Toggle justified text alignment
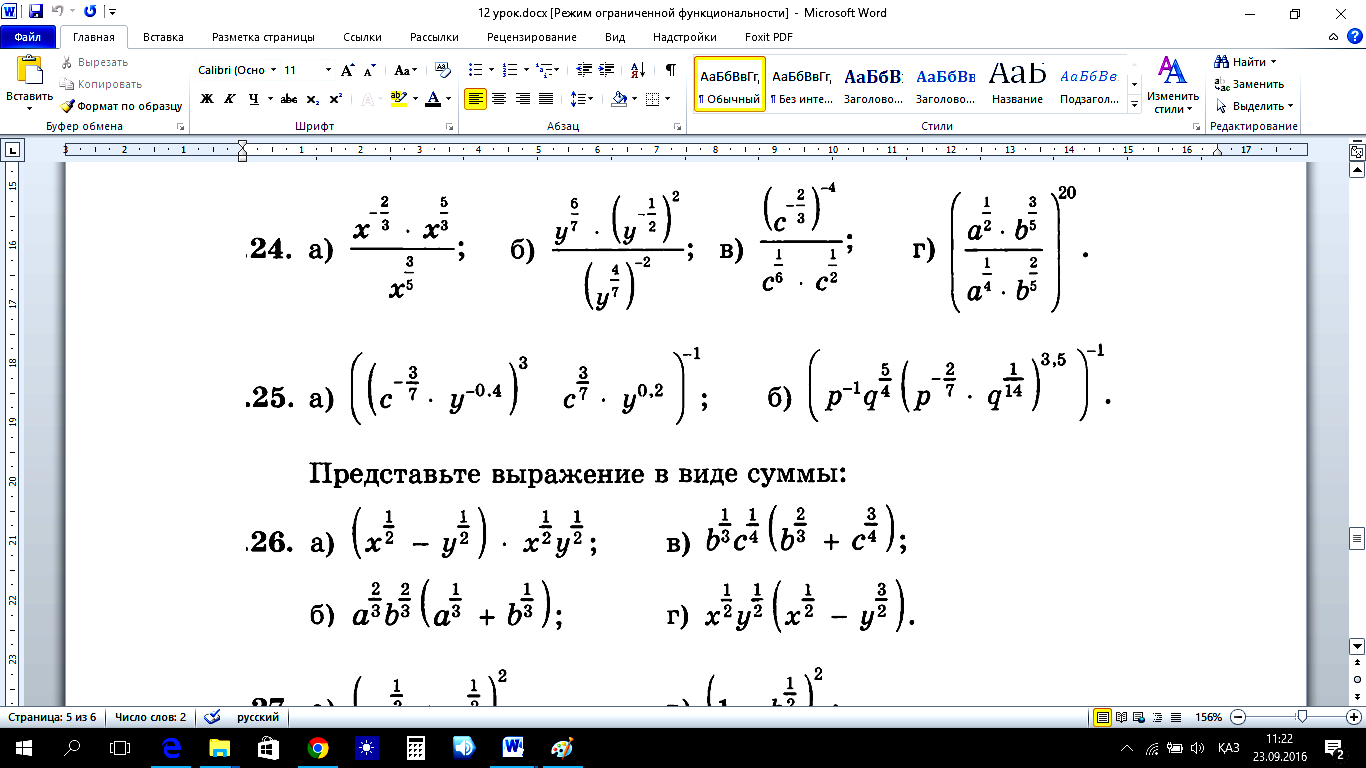 click(546, 99)
